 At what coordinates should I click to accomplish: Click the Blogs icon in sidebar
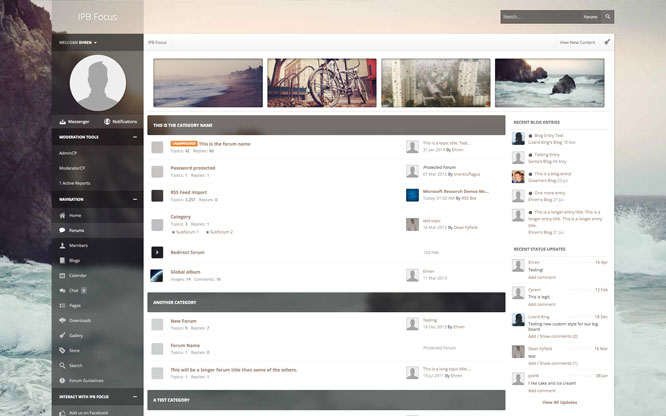(x=62, y=260)
